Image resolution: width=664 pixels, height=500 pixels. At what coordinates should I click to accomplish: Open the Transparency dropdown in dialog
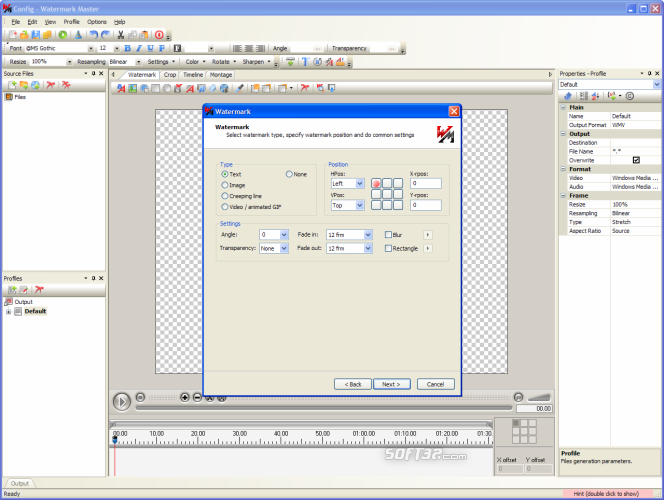284,249
